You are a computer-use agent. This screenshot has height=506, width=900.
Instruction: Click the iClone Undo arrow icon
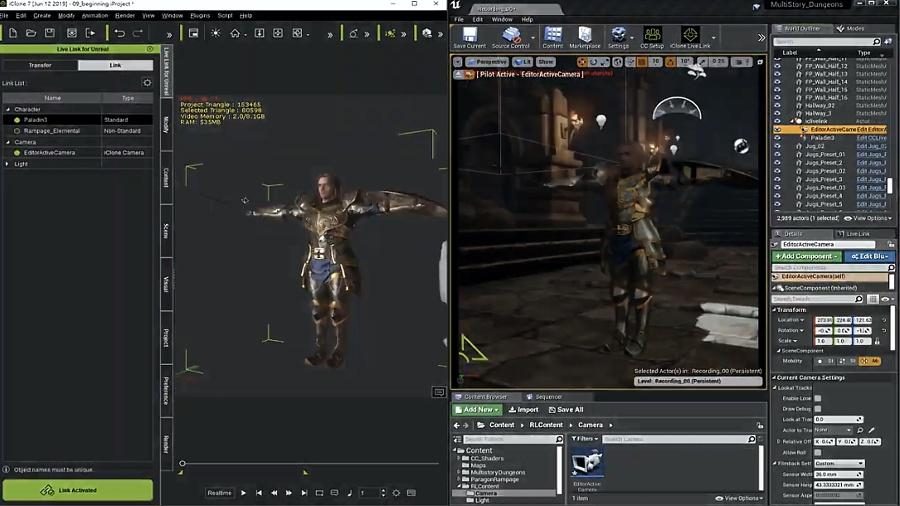click(x=119, y=33)
